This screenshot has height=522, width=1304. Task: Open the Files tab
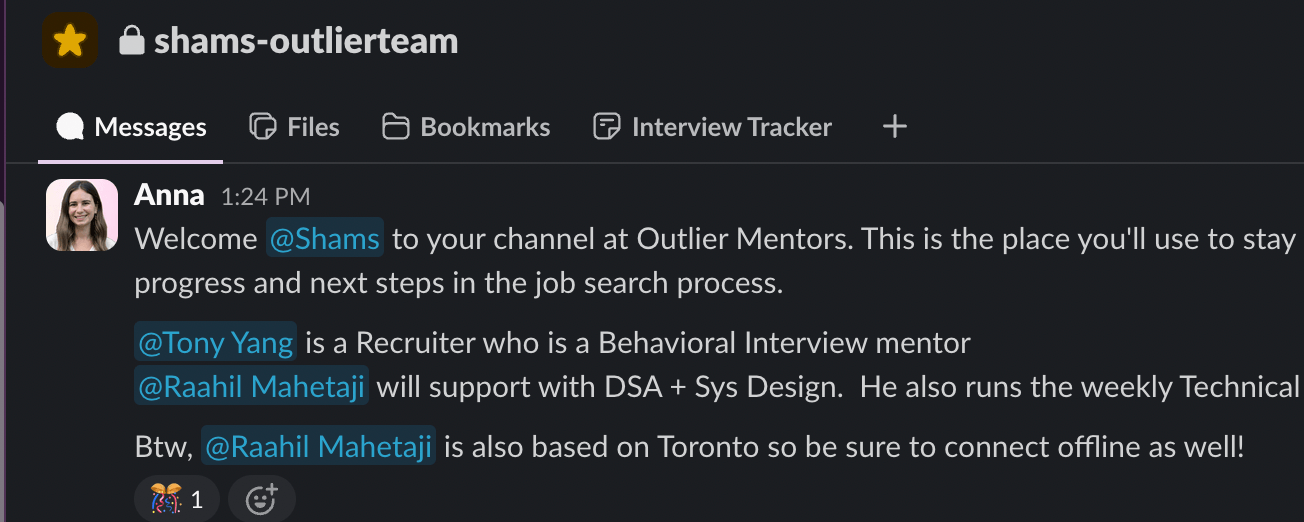(x=294, y=128)
